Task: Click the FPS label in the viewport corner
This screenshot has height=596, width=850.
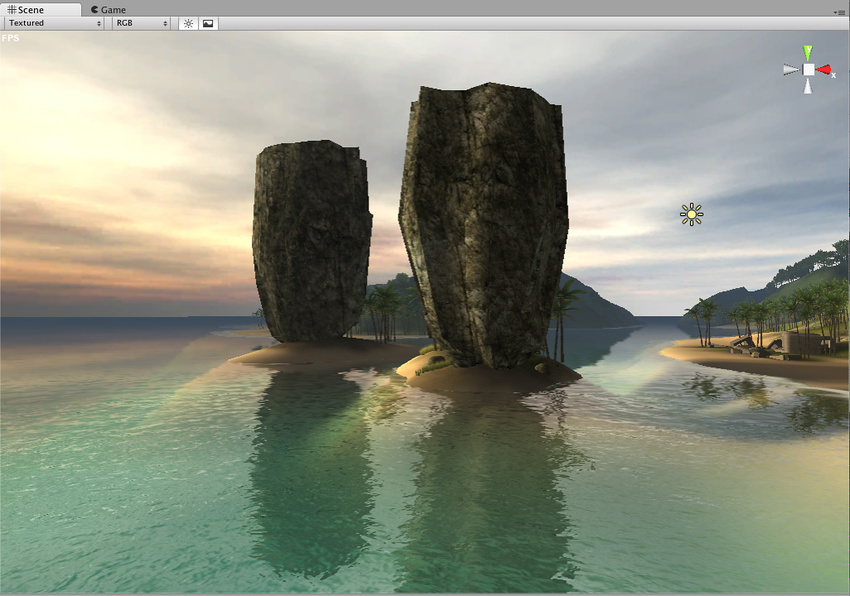Action: pos(10,38)
